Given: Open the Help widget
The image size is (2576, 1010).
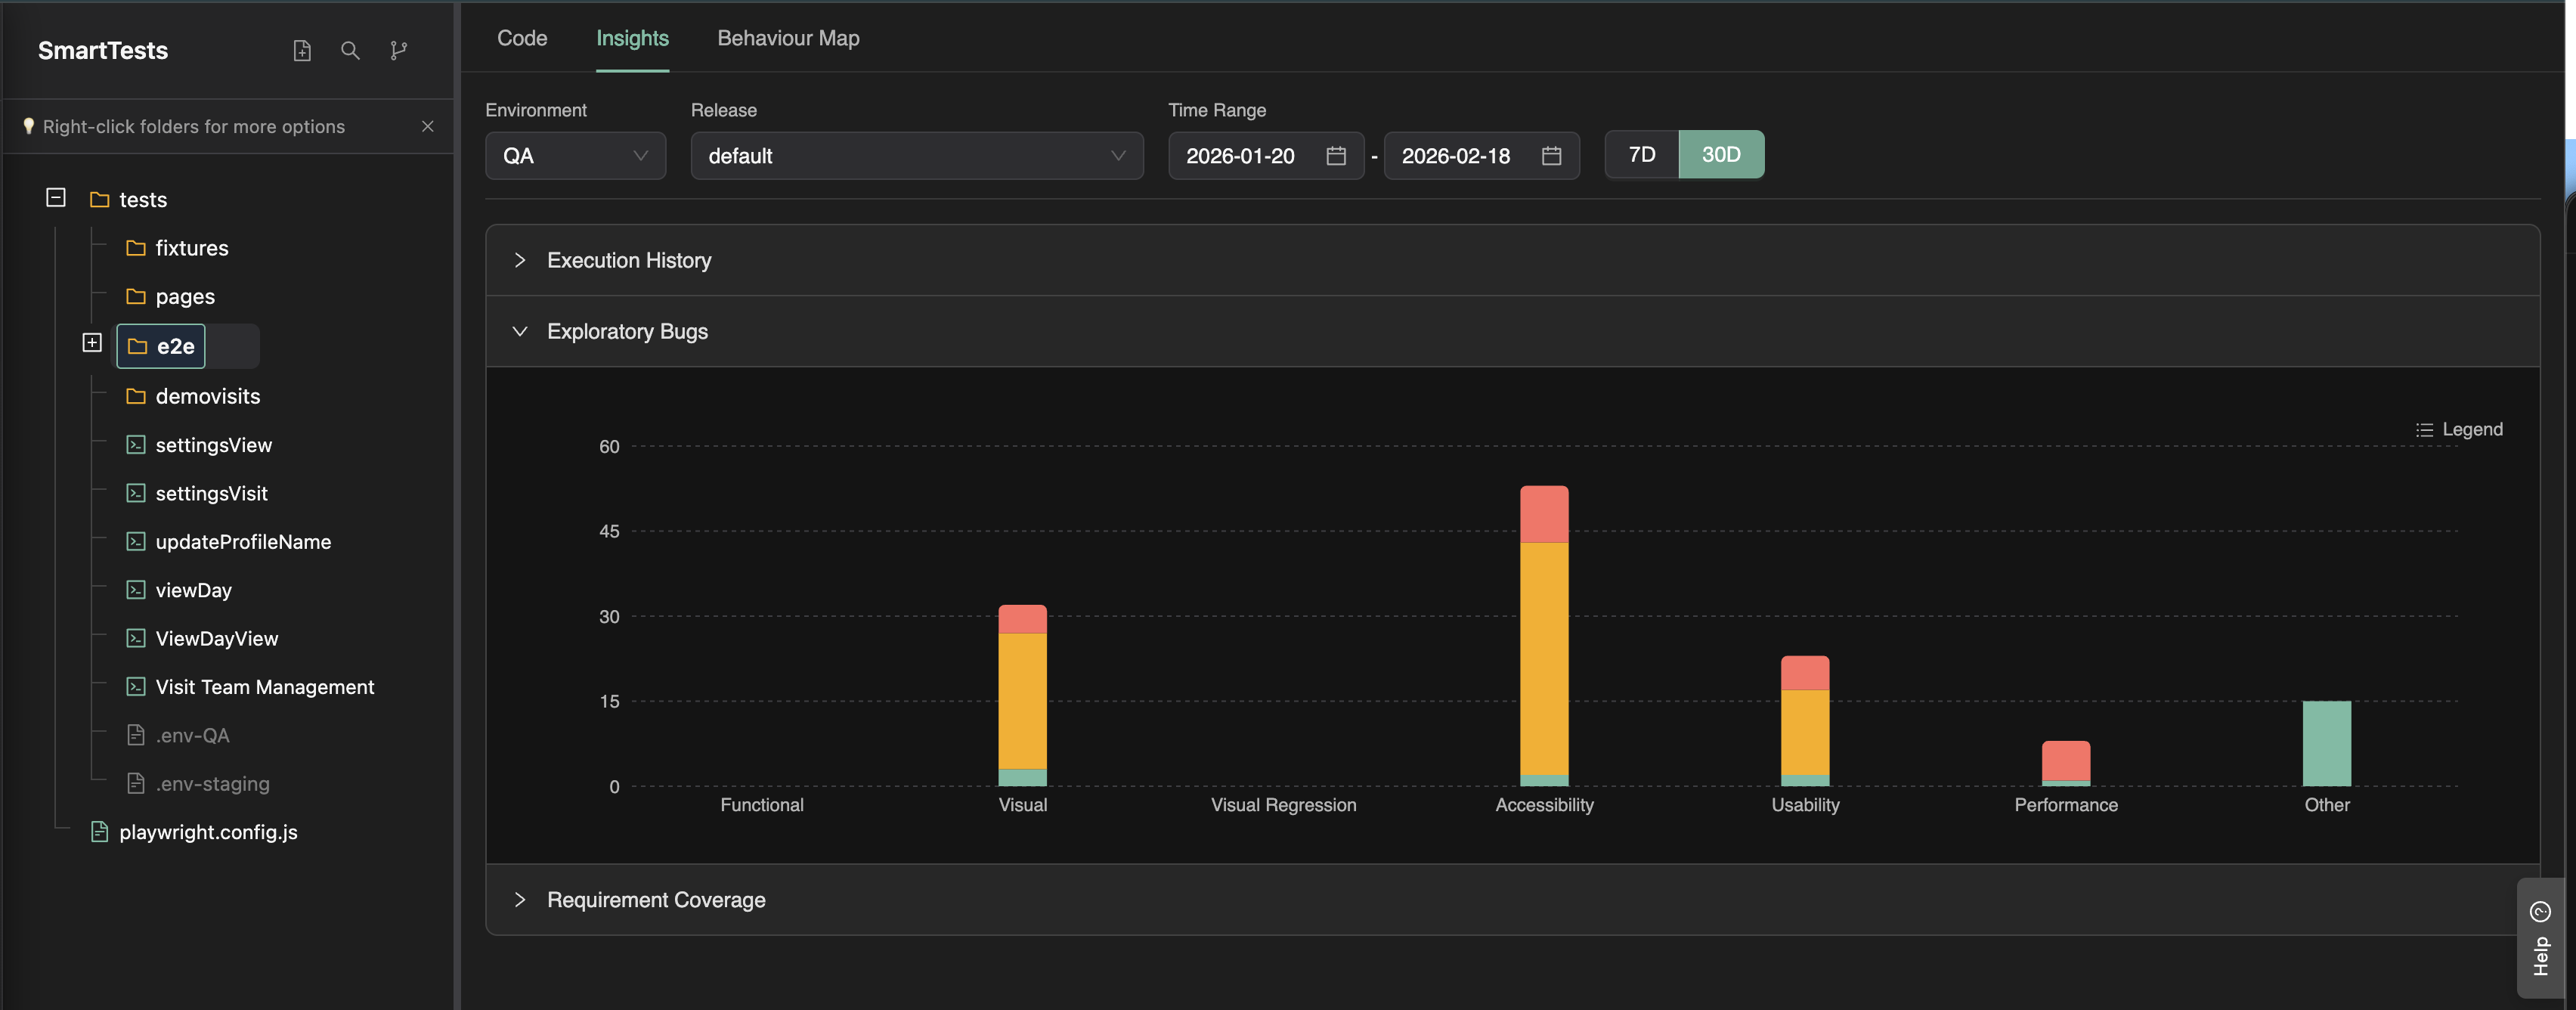Looking at the screenshot, I should 2539,938.
